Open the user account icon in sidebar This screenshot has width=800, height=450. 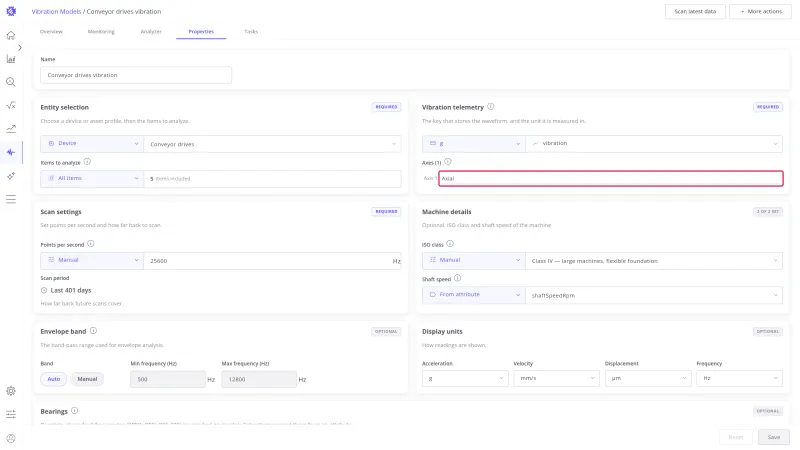[11, 438]
